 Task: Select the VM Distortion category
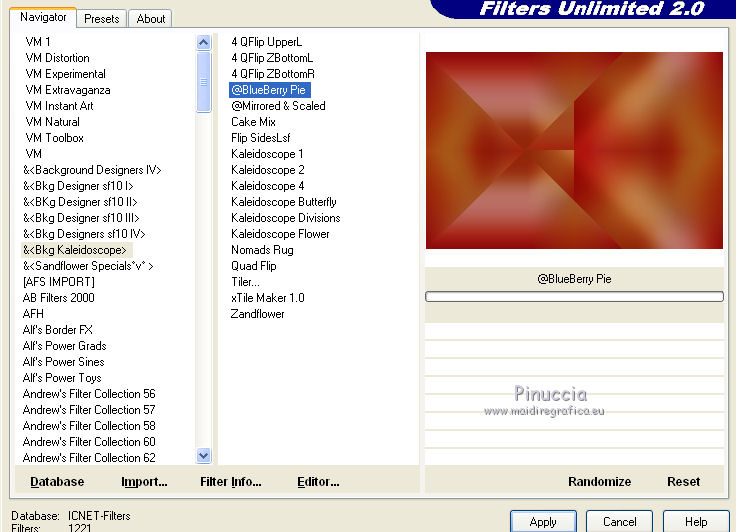[x=57, y=58]
